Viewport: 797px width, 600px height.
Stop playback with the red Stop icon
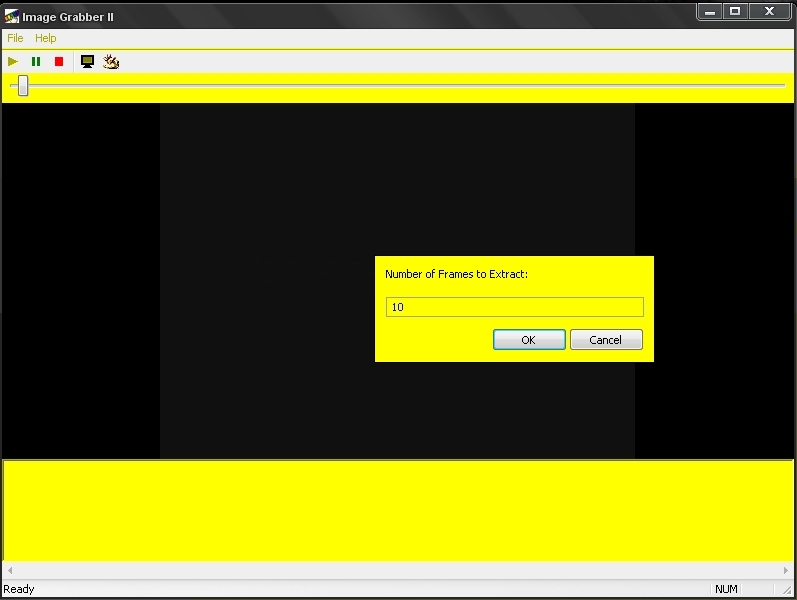(x=59, y=62)
